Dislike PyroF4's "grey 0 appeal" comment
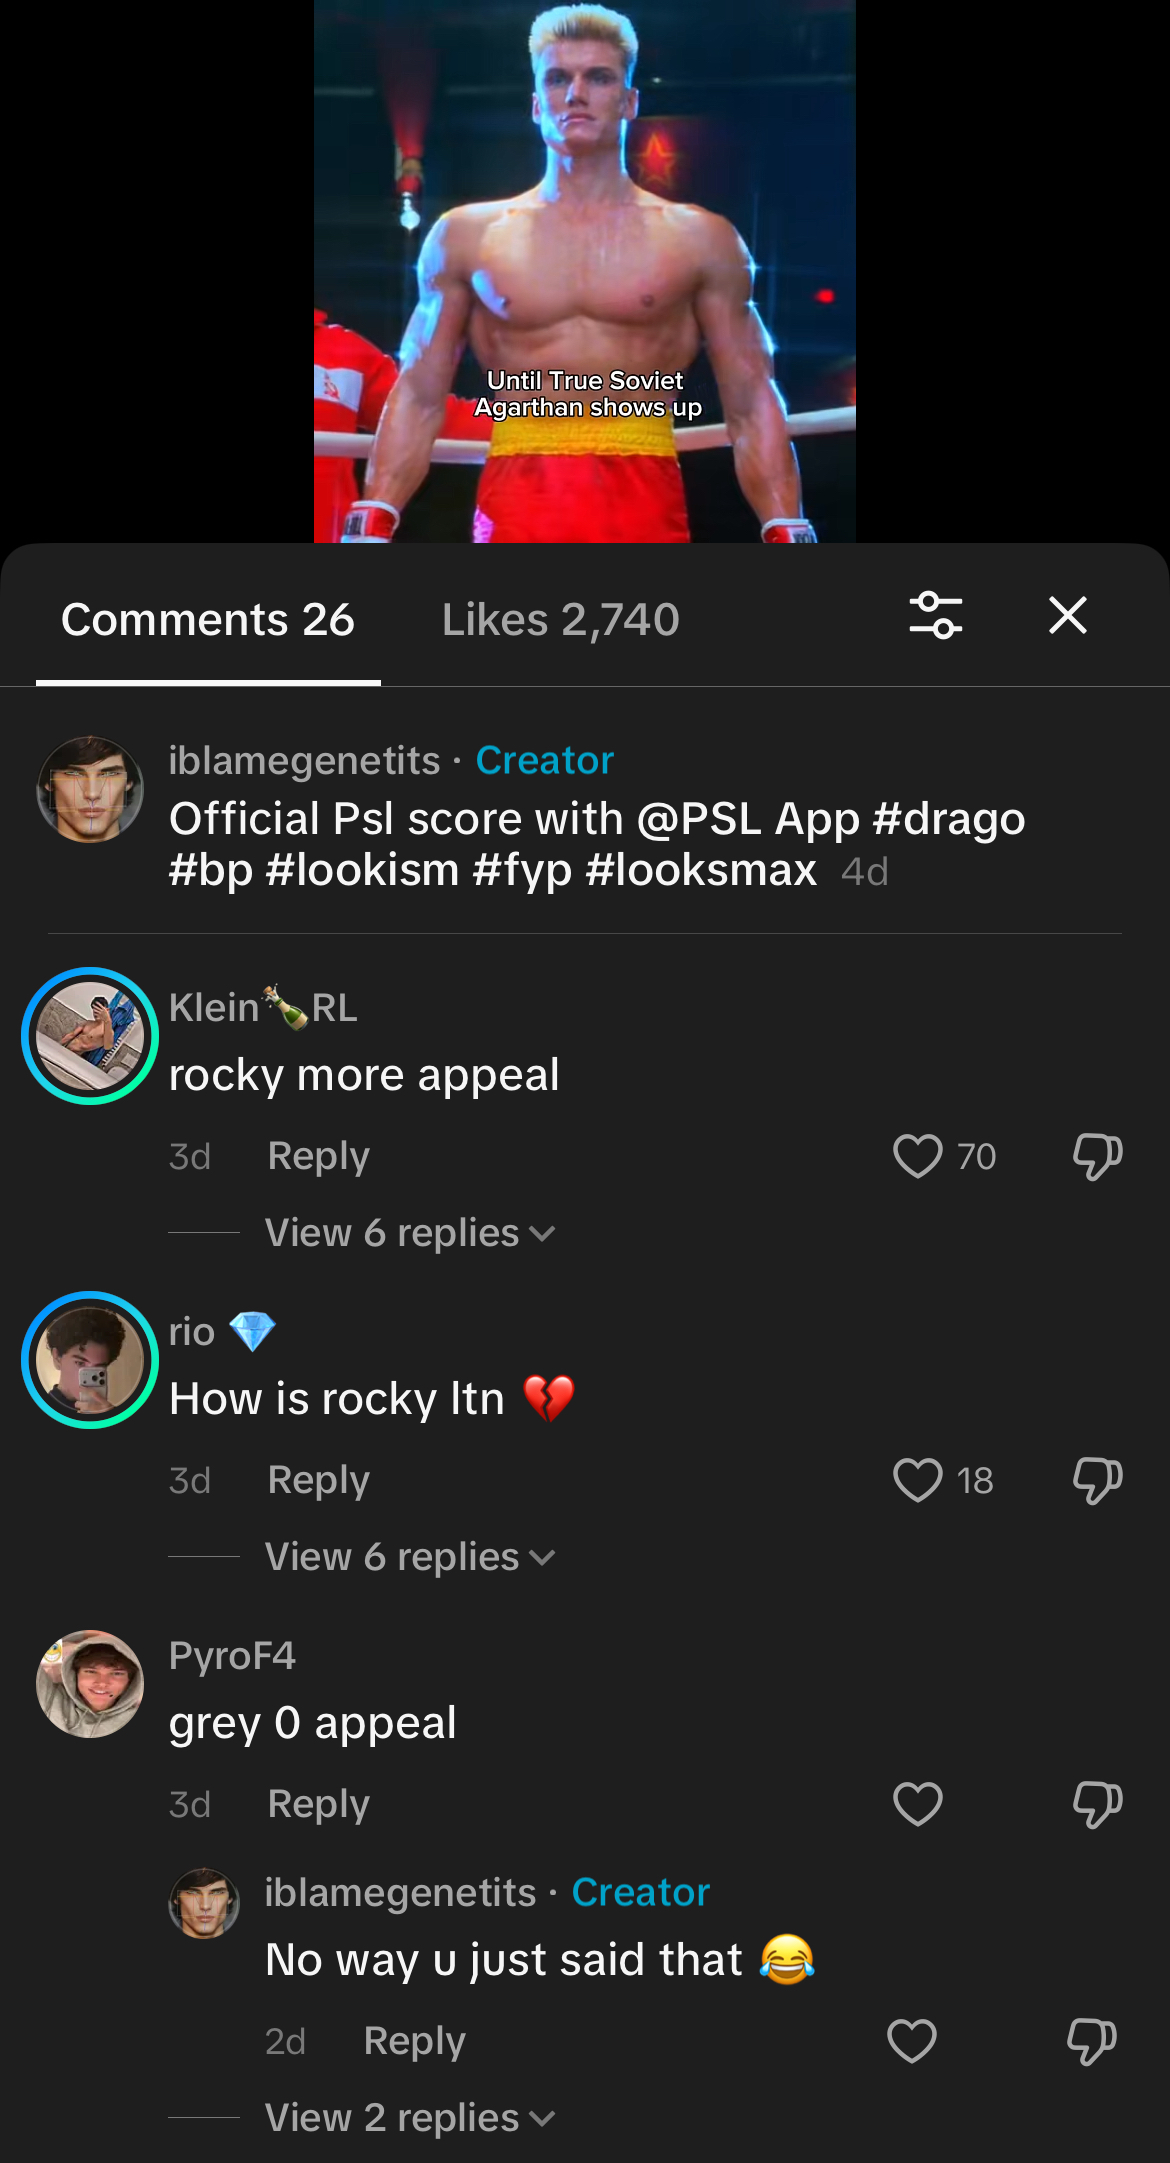1170x2163 pixels. coord(1097,1804)
